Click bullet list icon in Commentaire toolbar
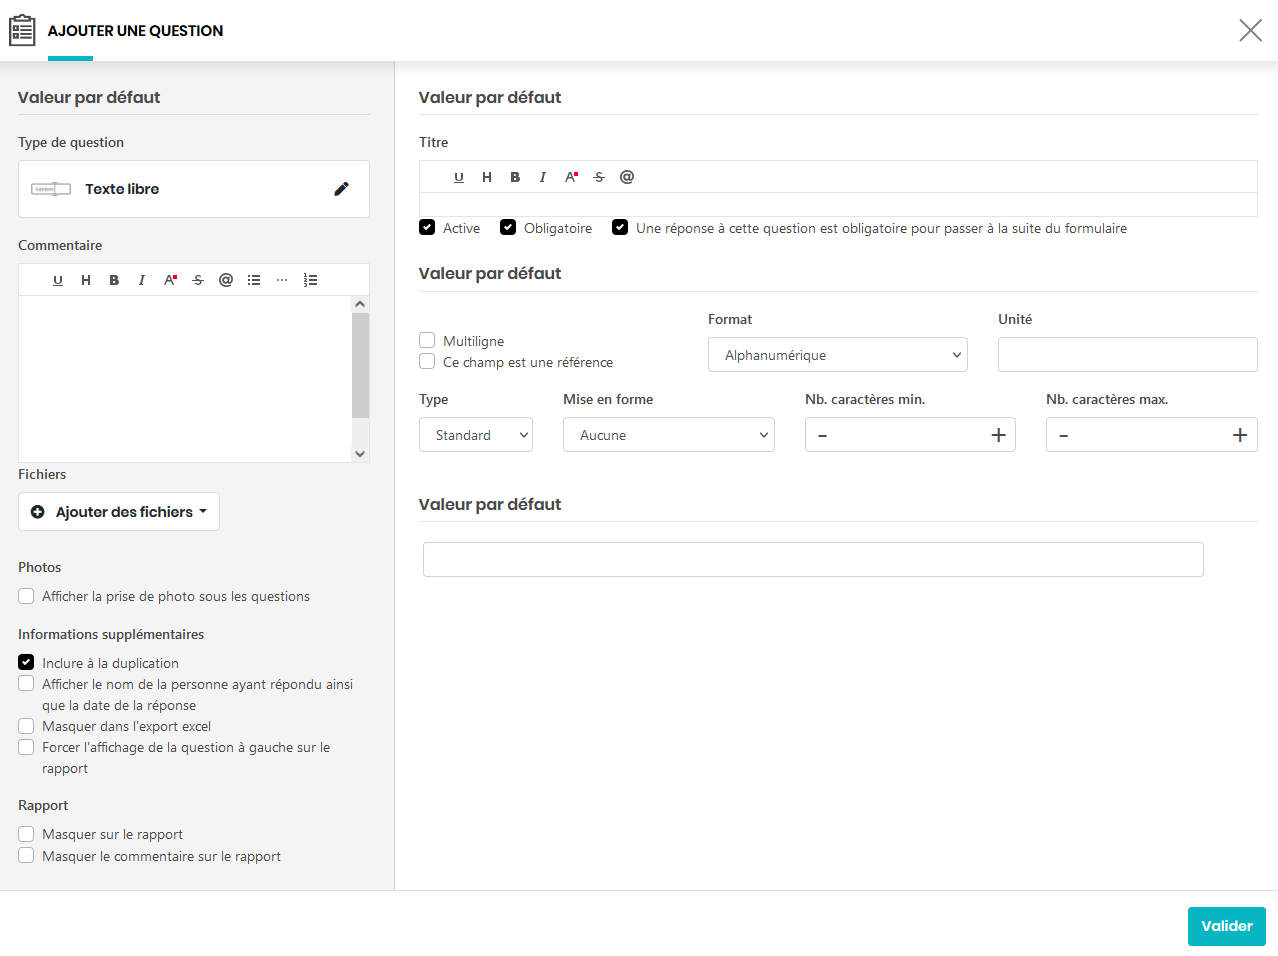Image resolution: width=1278 pixels, height=956 pixels. [x=254, y=280]
